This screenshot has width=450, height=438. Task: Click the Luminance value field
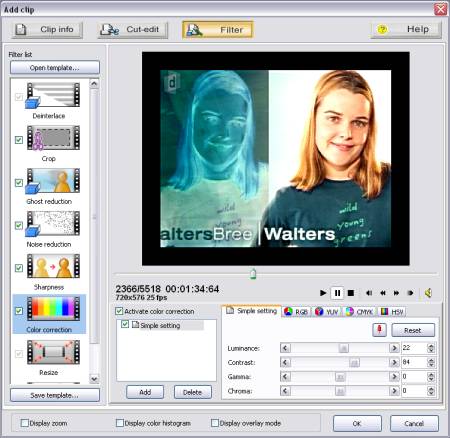coord(414,348)
